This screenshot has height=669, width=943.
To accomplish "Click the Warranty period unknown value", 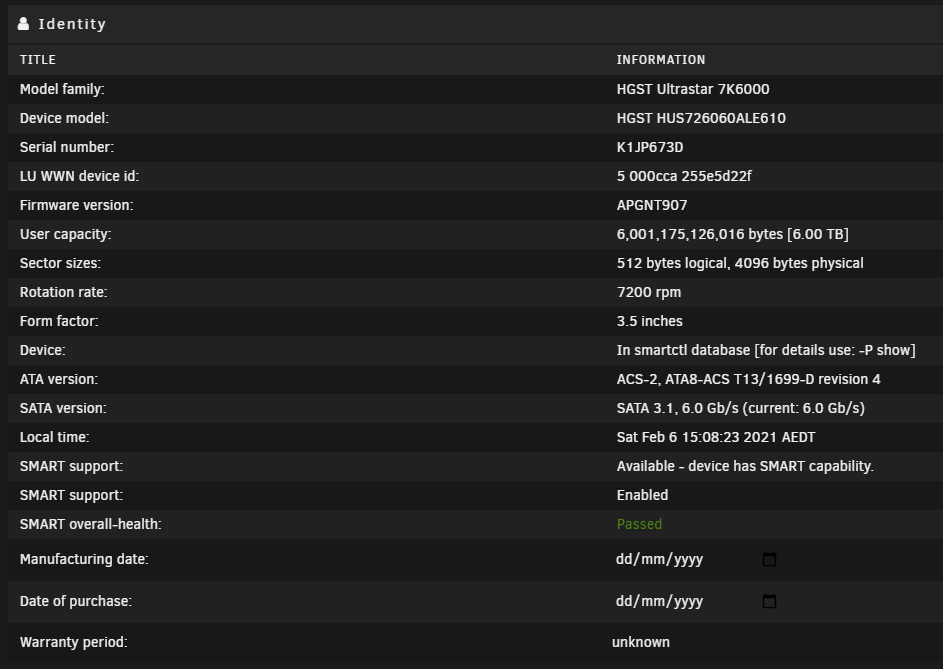I will 640,642.
